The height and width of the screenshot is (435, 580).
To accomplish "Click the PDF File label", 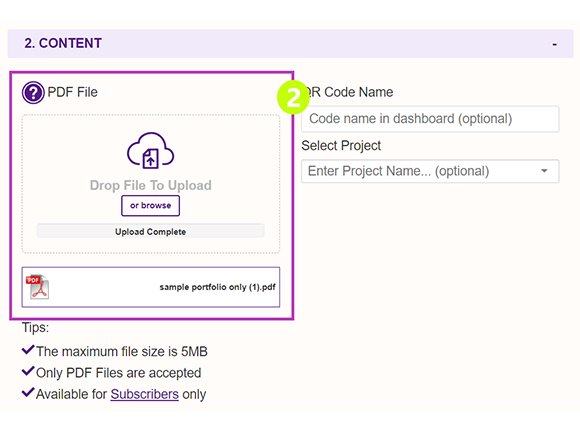I will pos(72,92).
